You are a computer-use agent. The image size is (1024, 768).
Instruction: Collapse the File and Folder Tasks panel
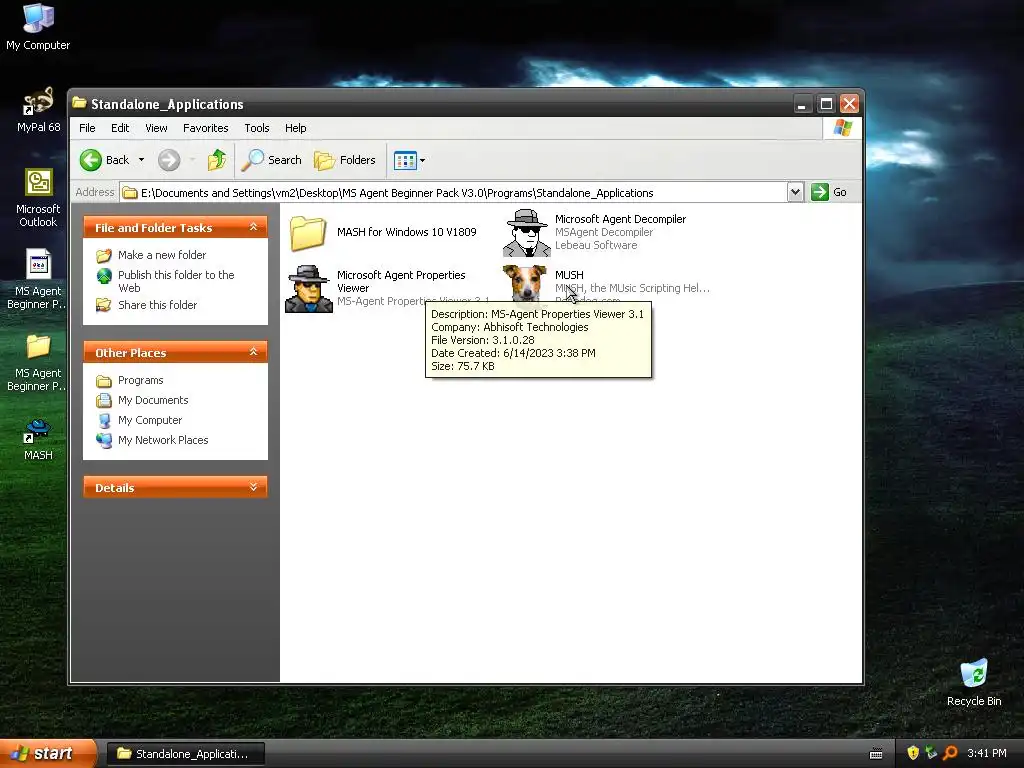(x=253, y=227)
